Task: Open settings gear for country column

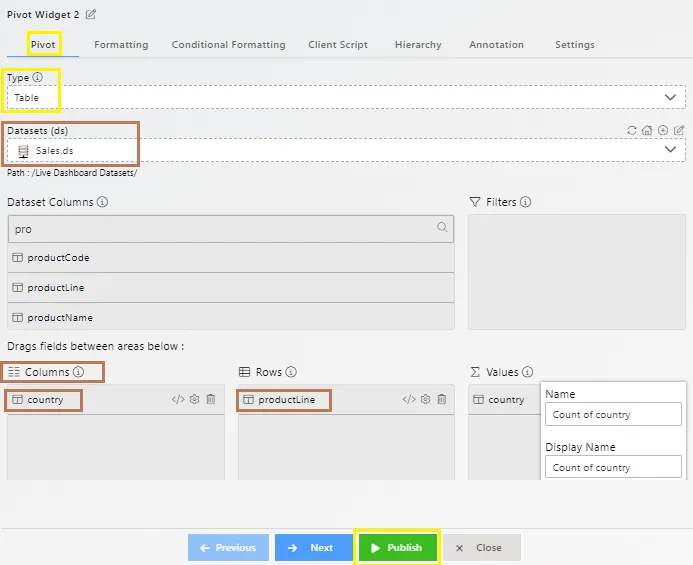Action: (194, 399)
